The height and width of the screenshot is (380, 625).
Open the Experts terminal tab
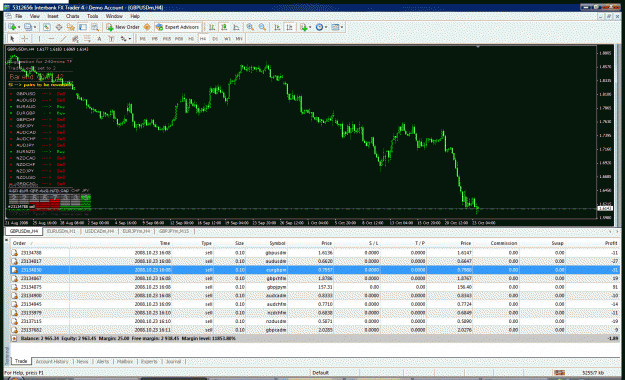[x=149, y=362]
